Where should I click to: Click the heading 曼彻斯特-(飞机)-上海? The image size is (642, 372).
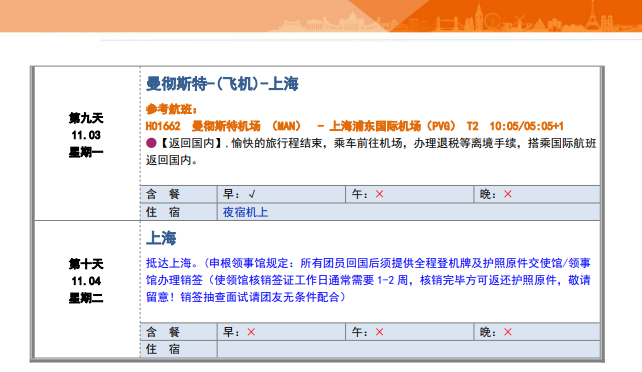click(x=222, y=84)
